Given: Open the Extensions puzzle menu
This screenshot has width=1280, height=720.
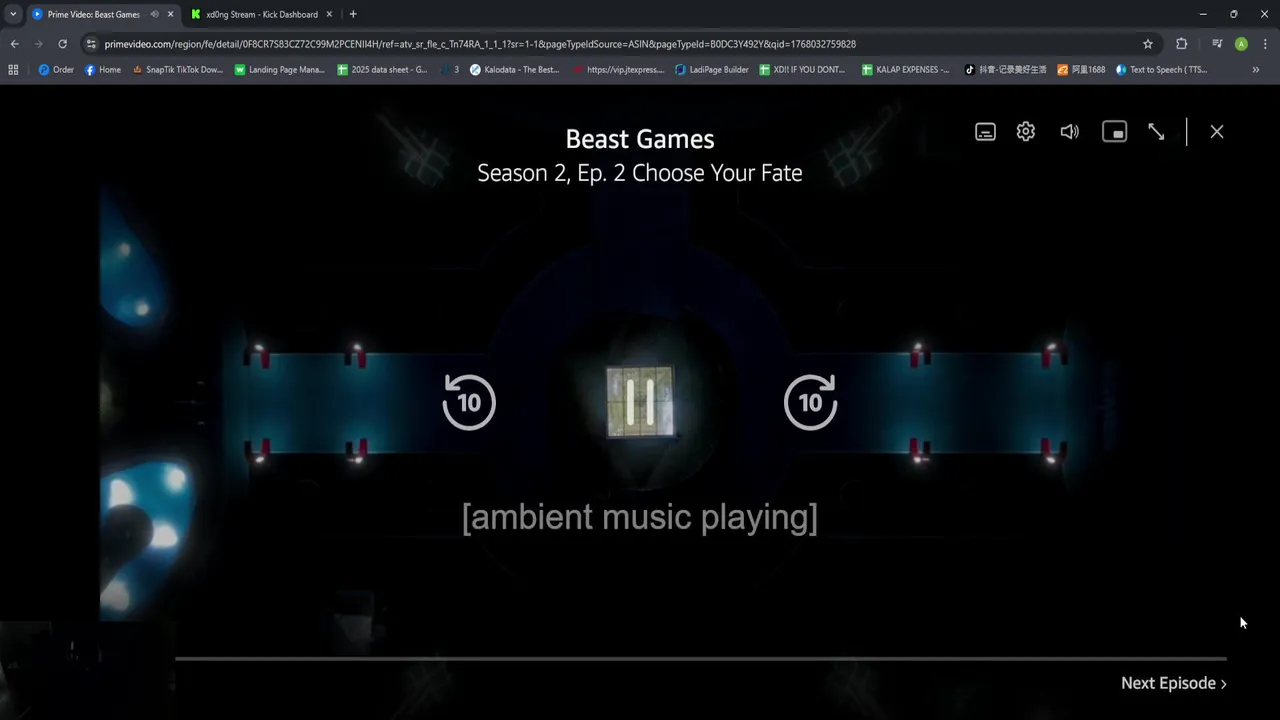Looking at the screenshot, I should click(1181, 44).
